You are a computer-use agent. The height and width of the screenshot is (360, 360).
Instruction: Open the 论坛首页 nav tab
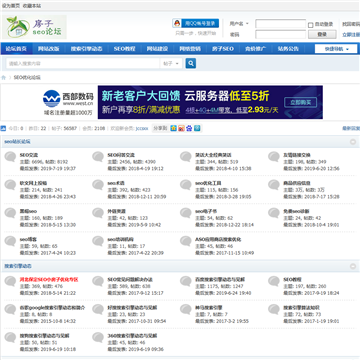[x=16, y=49]
